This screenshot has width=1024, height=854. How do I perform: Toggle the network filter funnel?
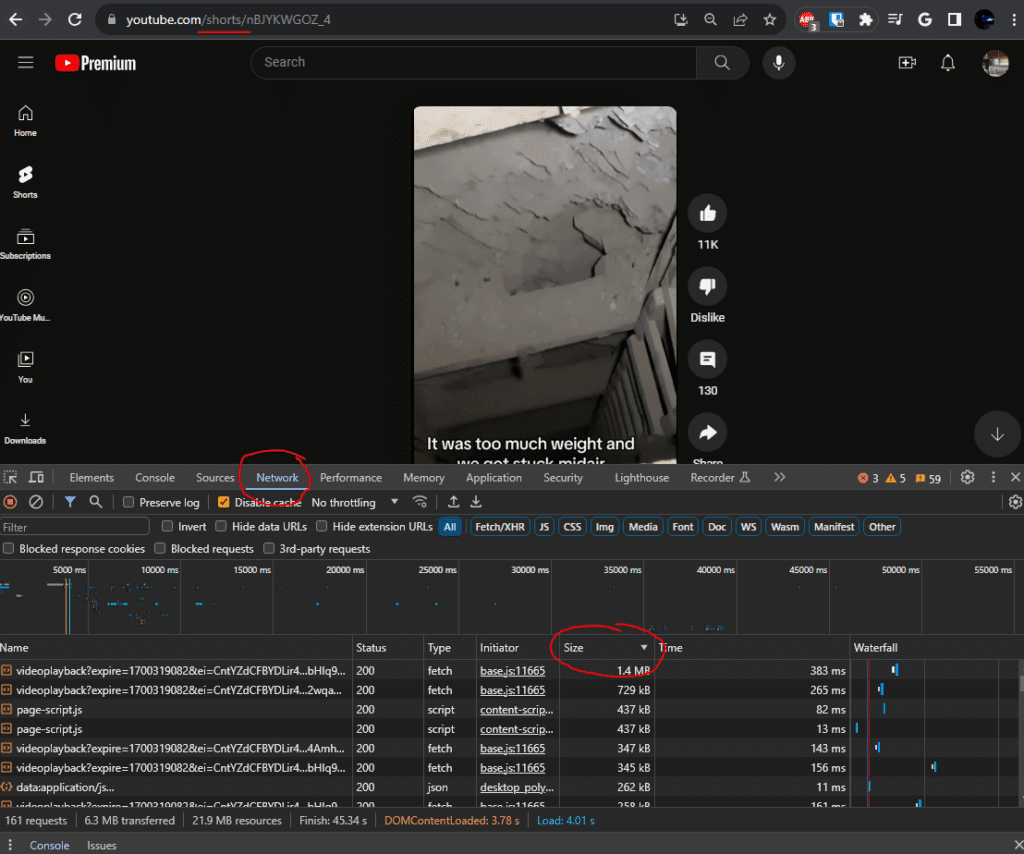coord(70,502)
